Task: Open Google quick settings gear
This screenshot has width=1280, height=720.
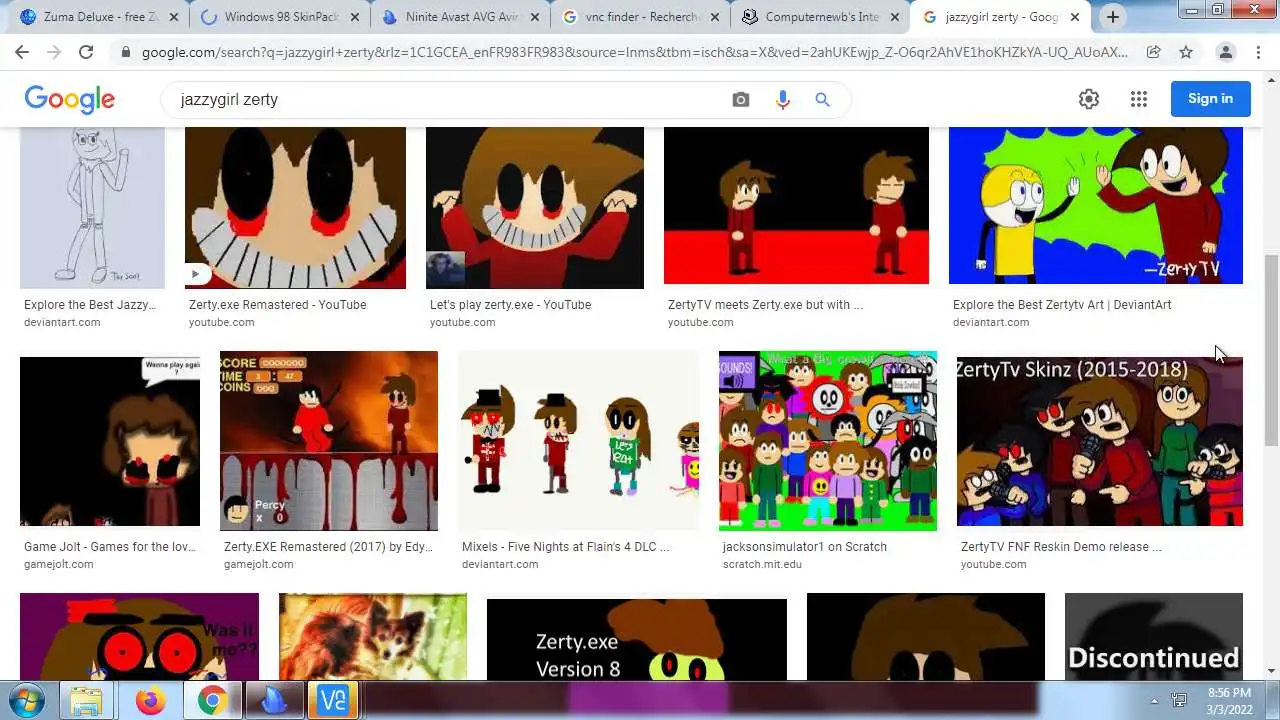Action: (1089, 99)
